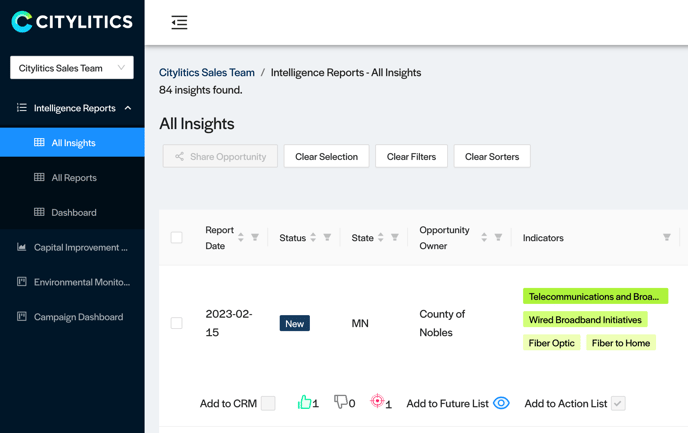688x433 pixels.
Task: Open the Indicators column filter
Action: tap(667, 237)
